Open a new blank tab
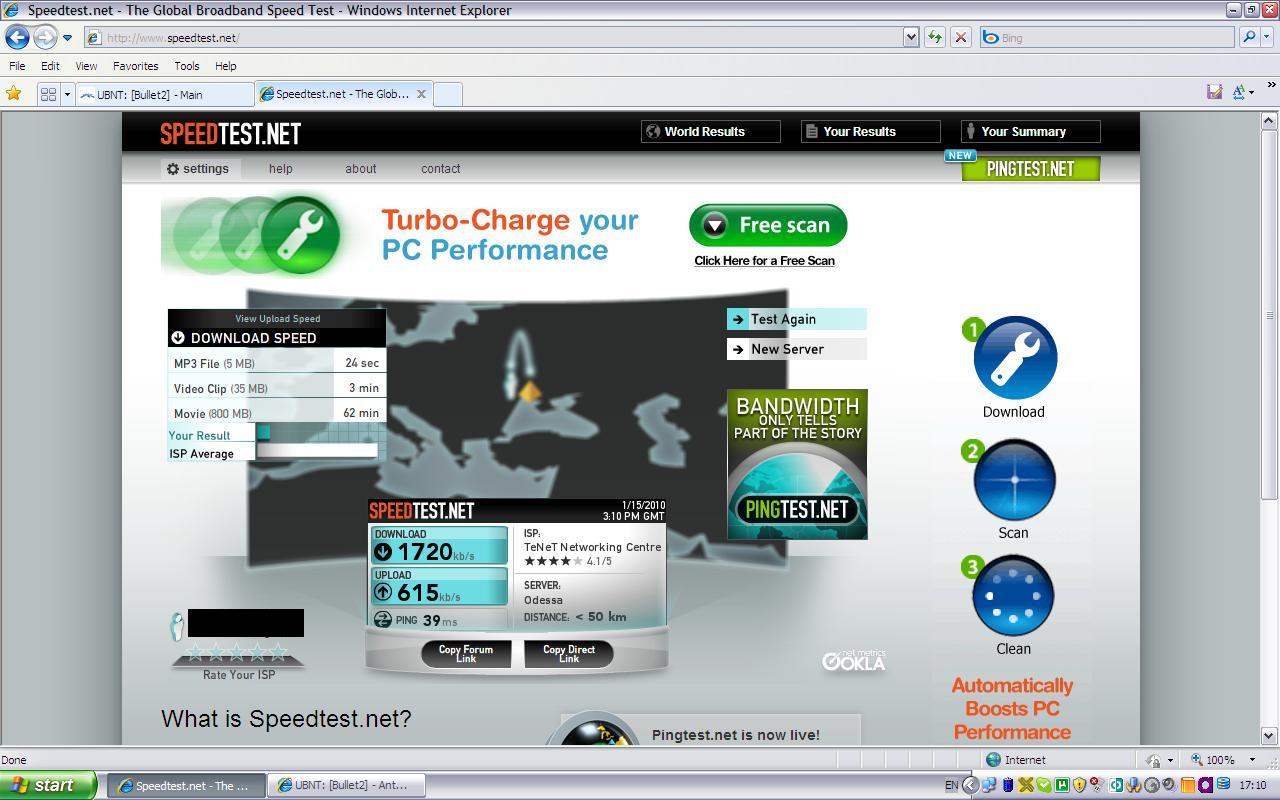Viewport: 1280px width, 800px height. point(447,94)
